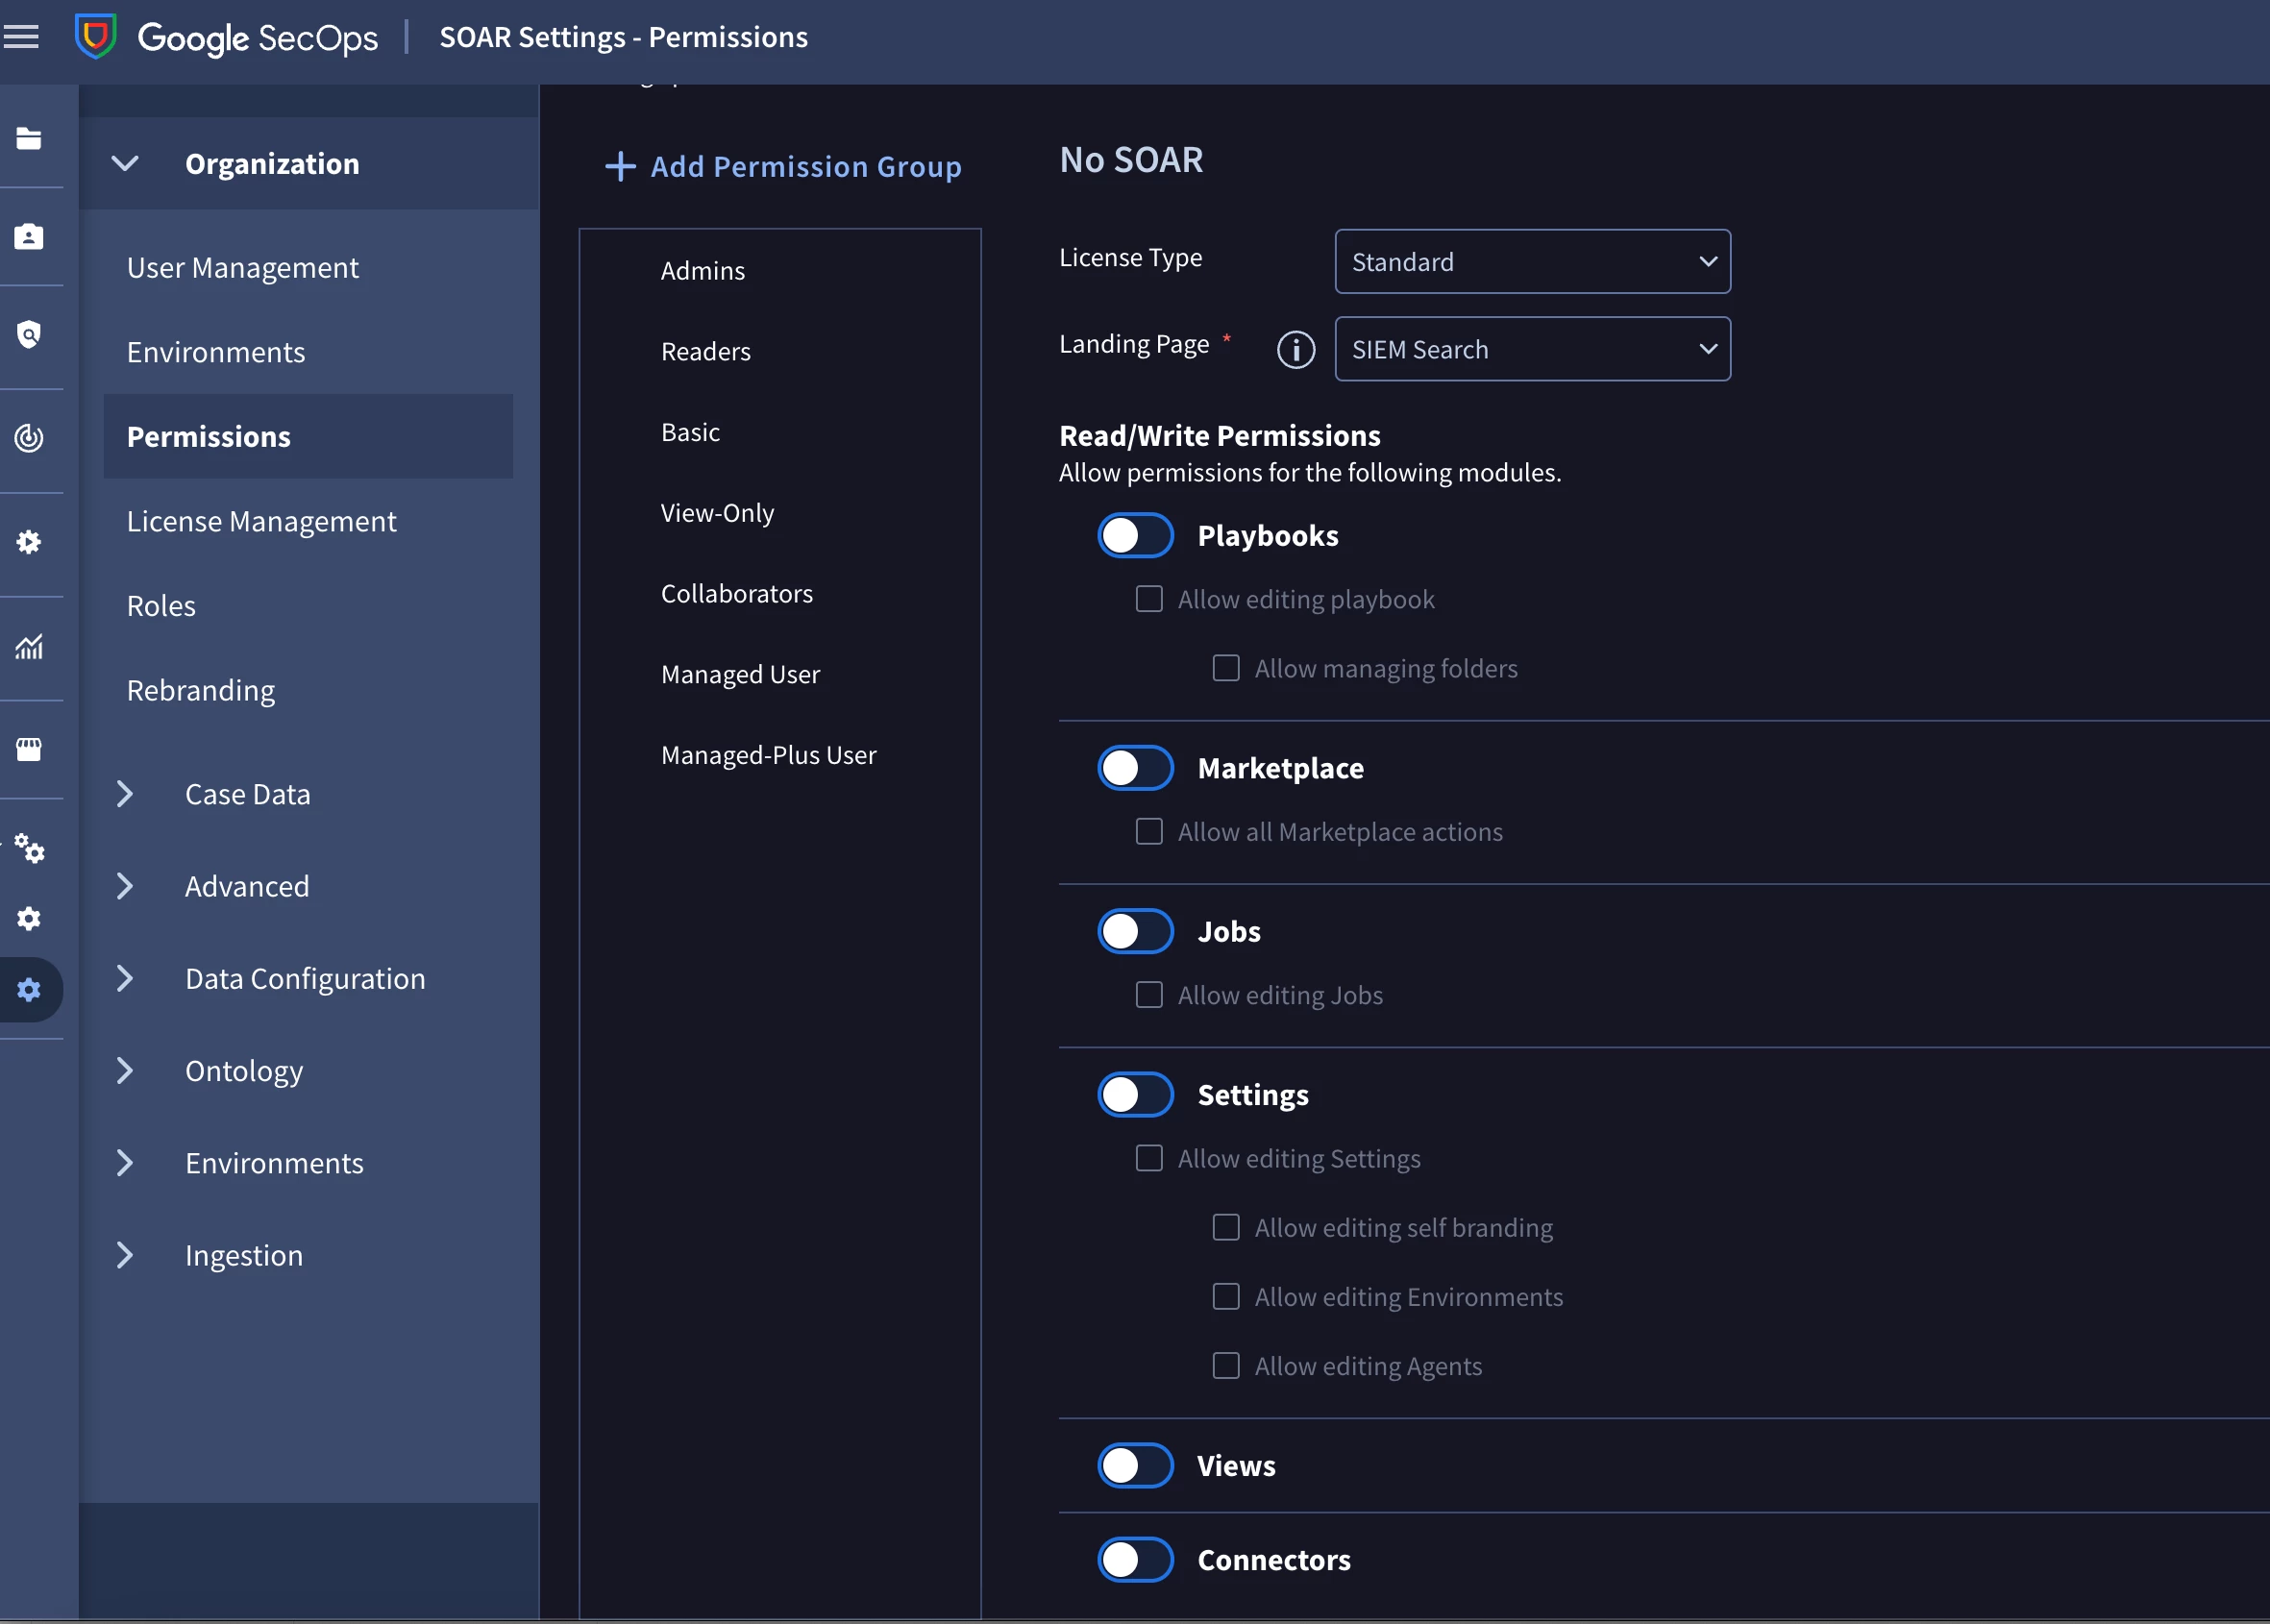Click the plus icon for adding group
This screenshot has width=2270, height=1624.
point(620,166)
